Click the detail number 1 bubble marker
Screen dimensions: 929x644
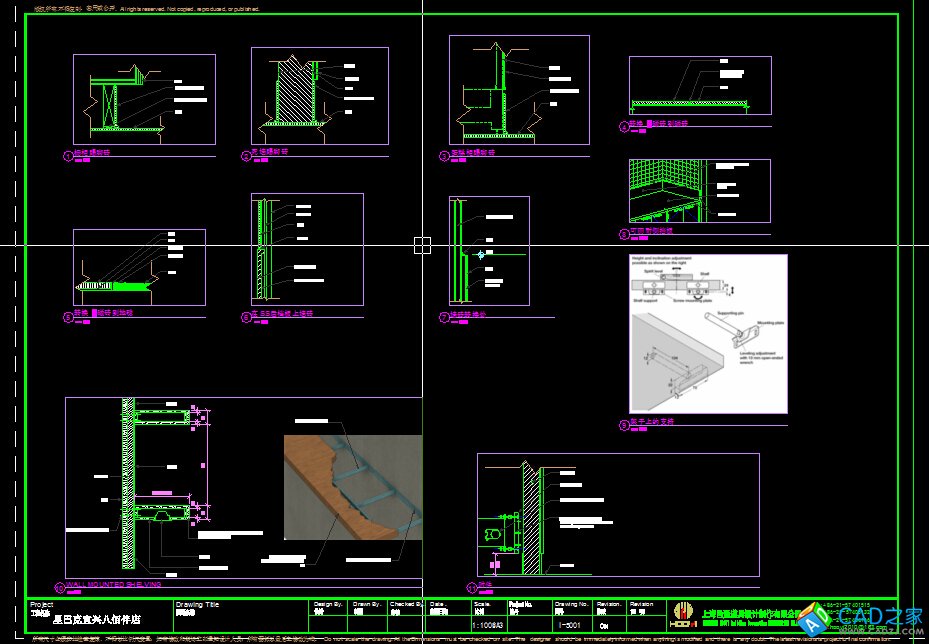pyautogui.click(x=68, y=156)
